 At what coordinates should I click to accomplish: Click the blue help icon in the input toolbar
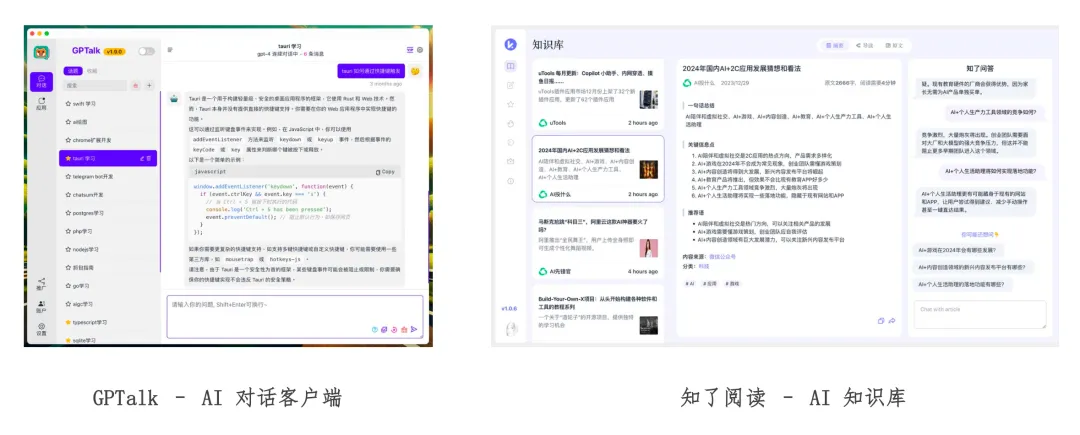[375, 330]
